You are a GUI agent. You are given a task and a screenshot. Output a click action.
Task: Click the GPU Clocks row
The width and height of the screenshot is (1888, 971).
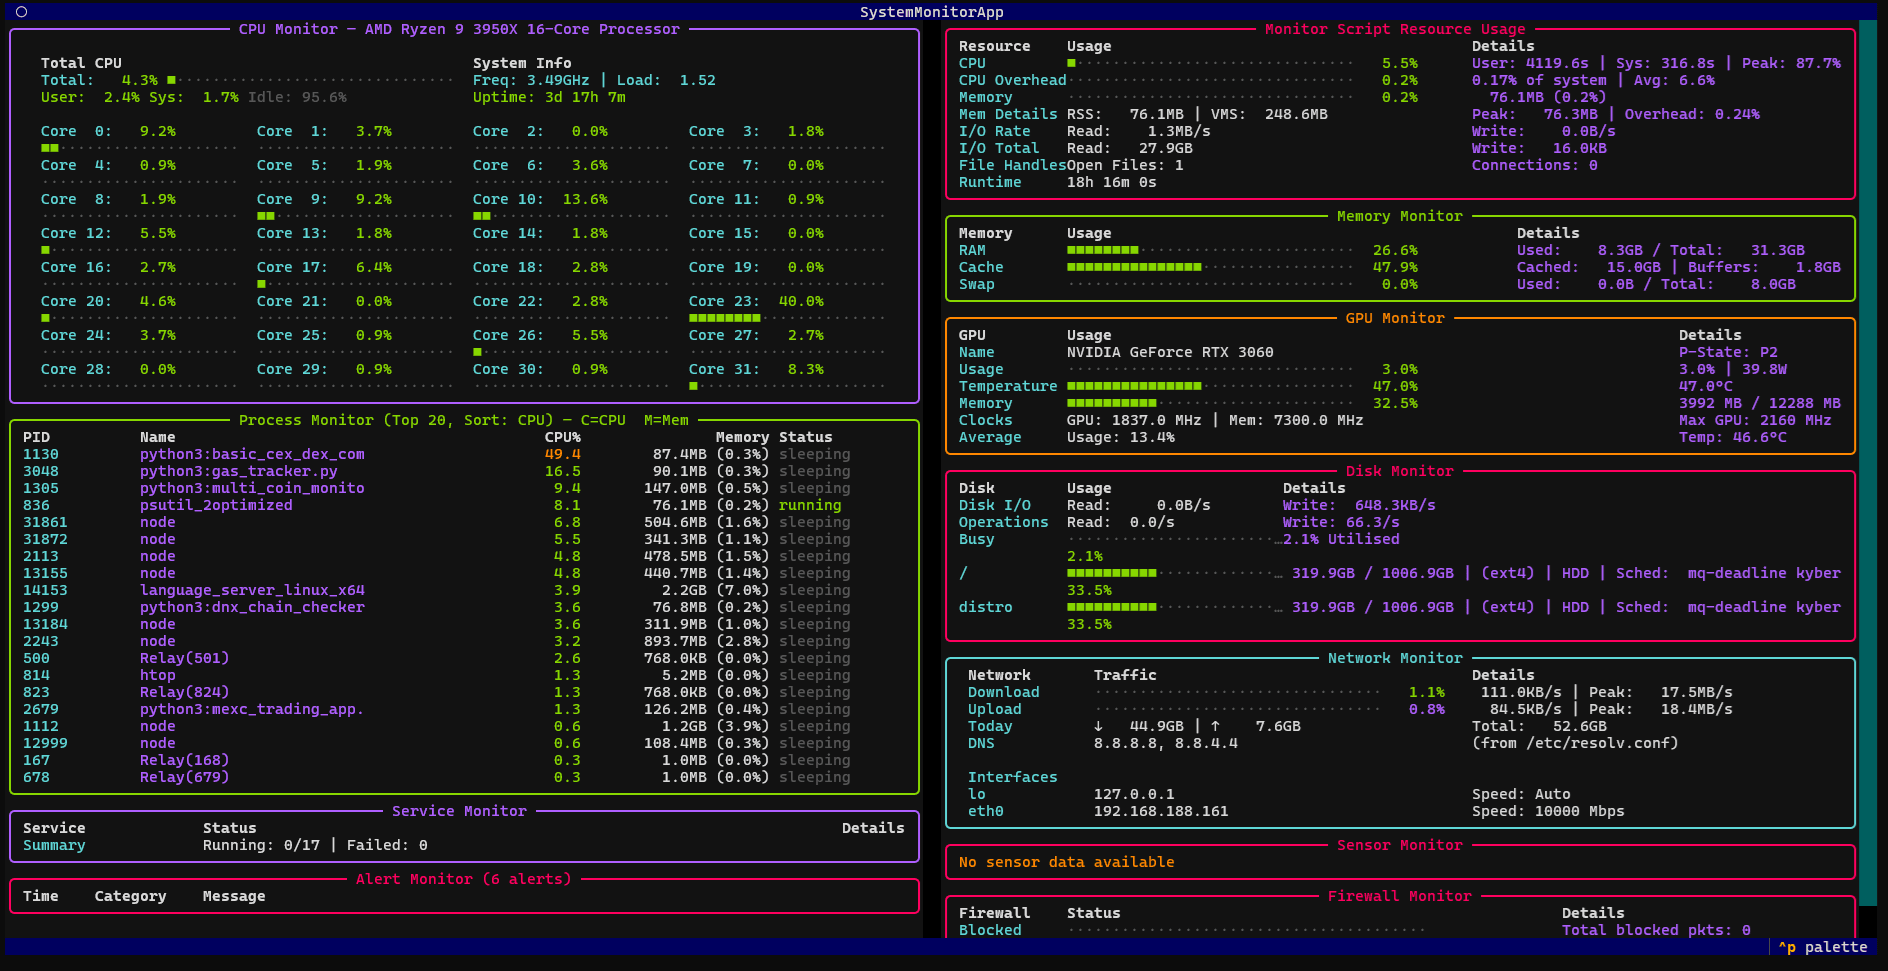tap(1400, 420)
